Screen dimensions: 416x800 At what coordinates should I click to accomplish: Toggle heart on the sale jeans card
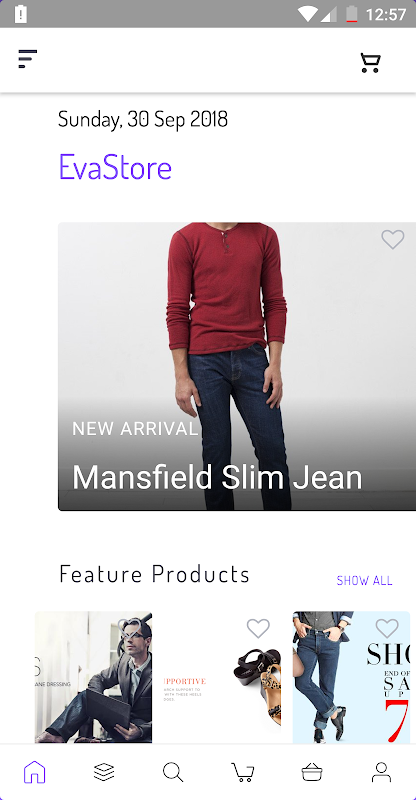(x=387, y=628)
